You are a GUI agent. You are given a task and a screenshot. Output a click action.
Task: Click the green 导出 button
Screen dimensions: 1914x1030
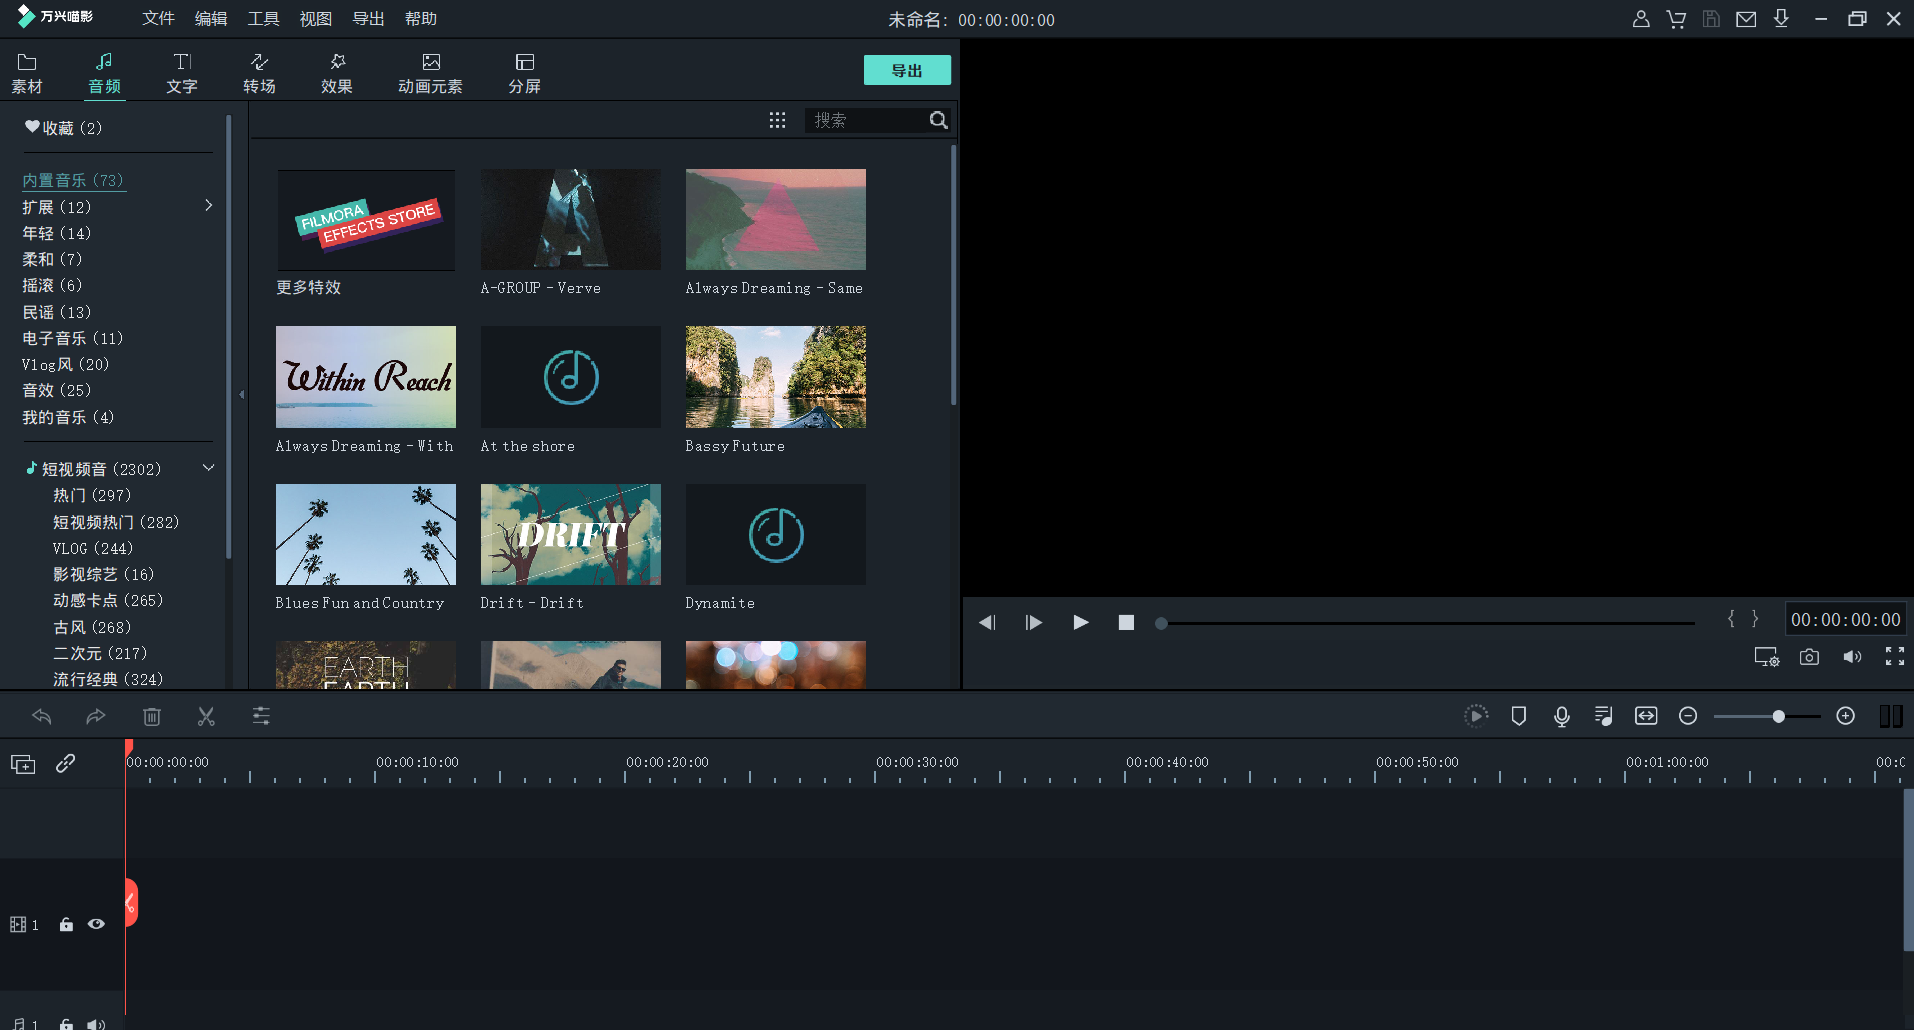[x=906, y=70]
